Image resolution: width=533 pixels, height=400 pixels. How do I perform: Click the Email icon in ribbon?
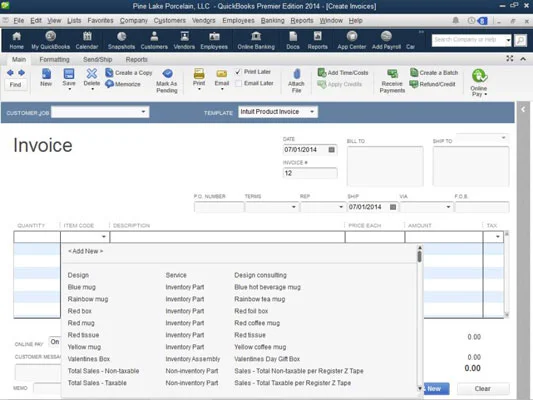(x=222, y=79)
